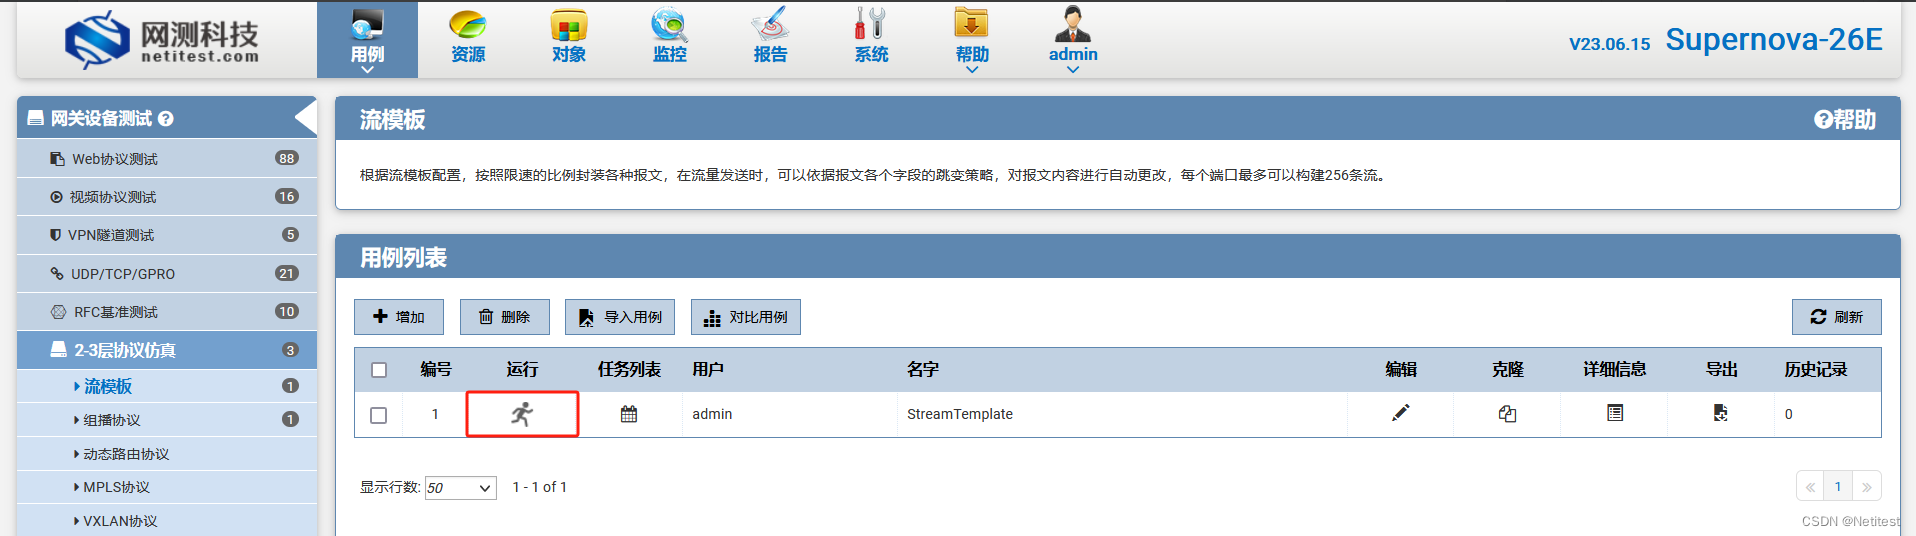Export StreamTemplate with the export icon
This screenshot has height=536, width=1916.
click(1720, 413)
